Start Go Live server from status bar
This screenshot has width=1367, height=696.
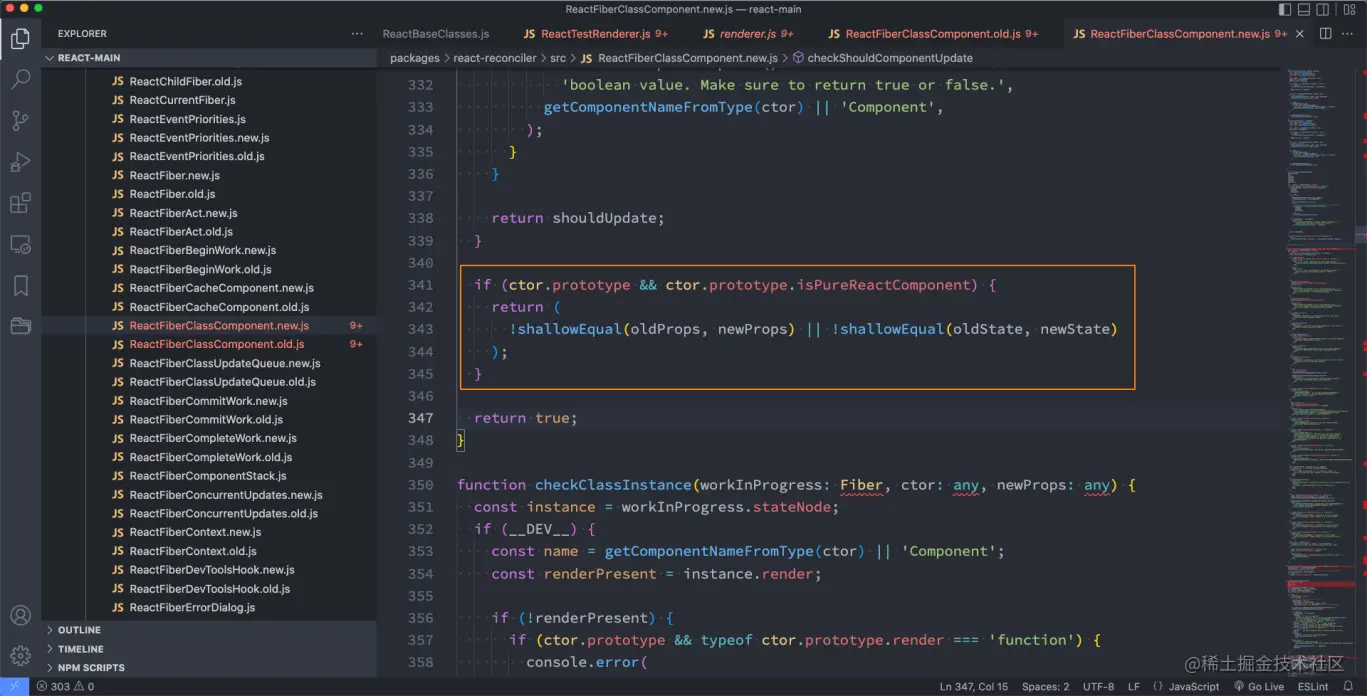1259,687
